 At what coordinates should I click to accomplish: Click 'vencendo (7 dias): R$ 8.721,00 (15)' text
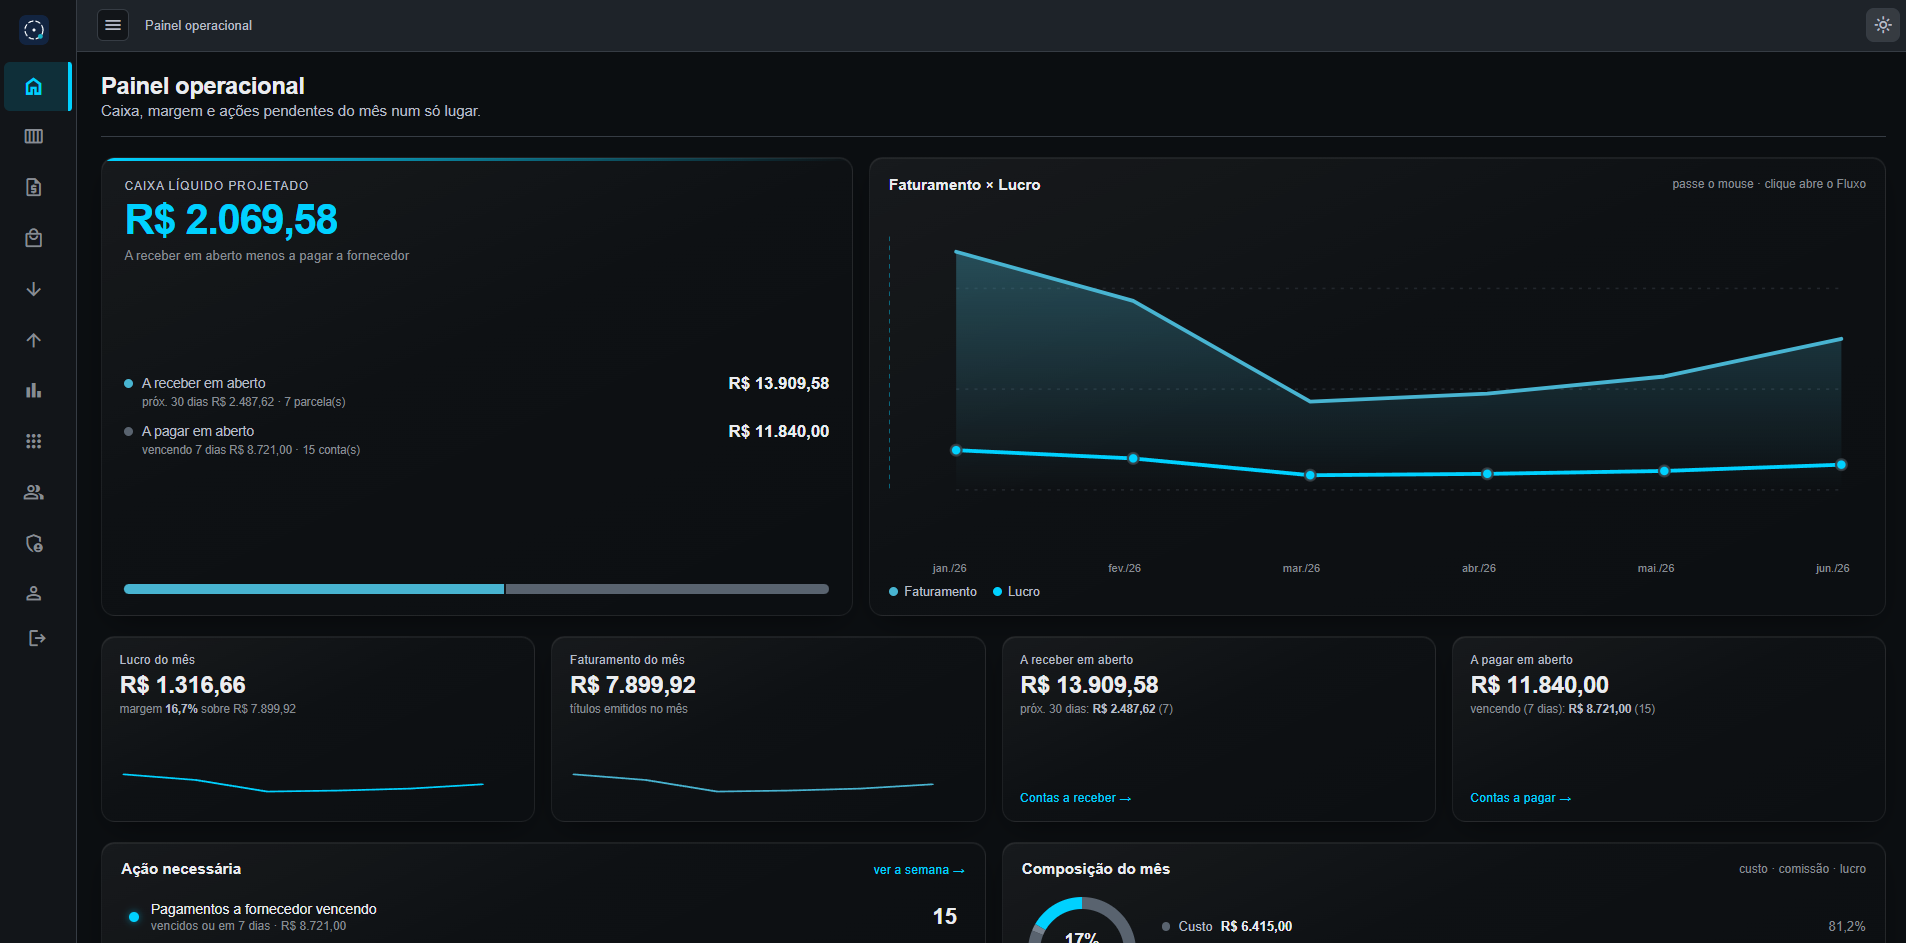coord(1562,709)
